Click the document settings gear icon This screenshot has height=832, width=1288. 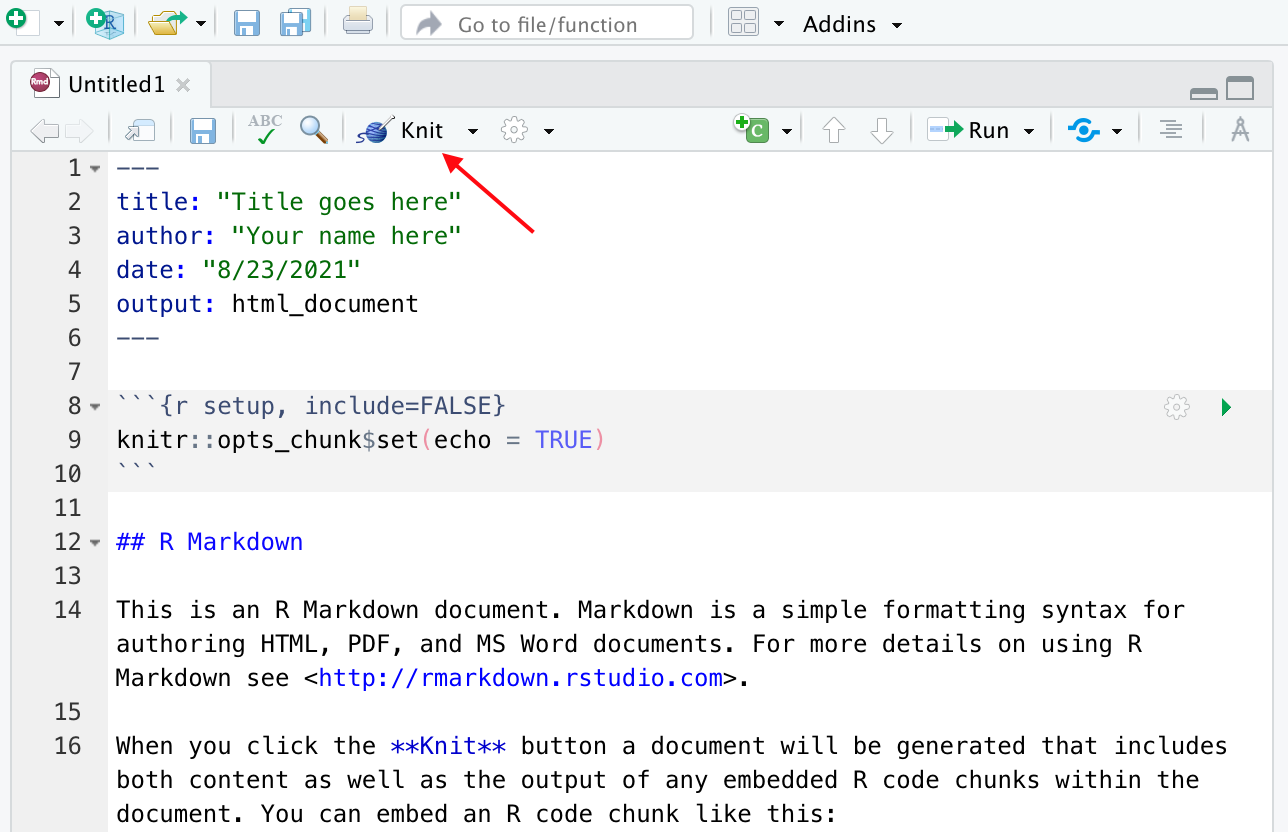coord(514,130)
